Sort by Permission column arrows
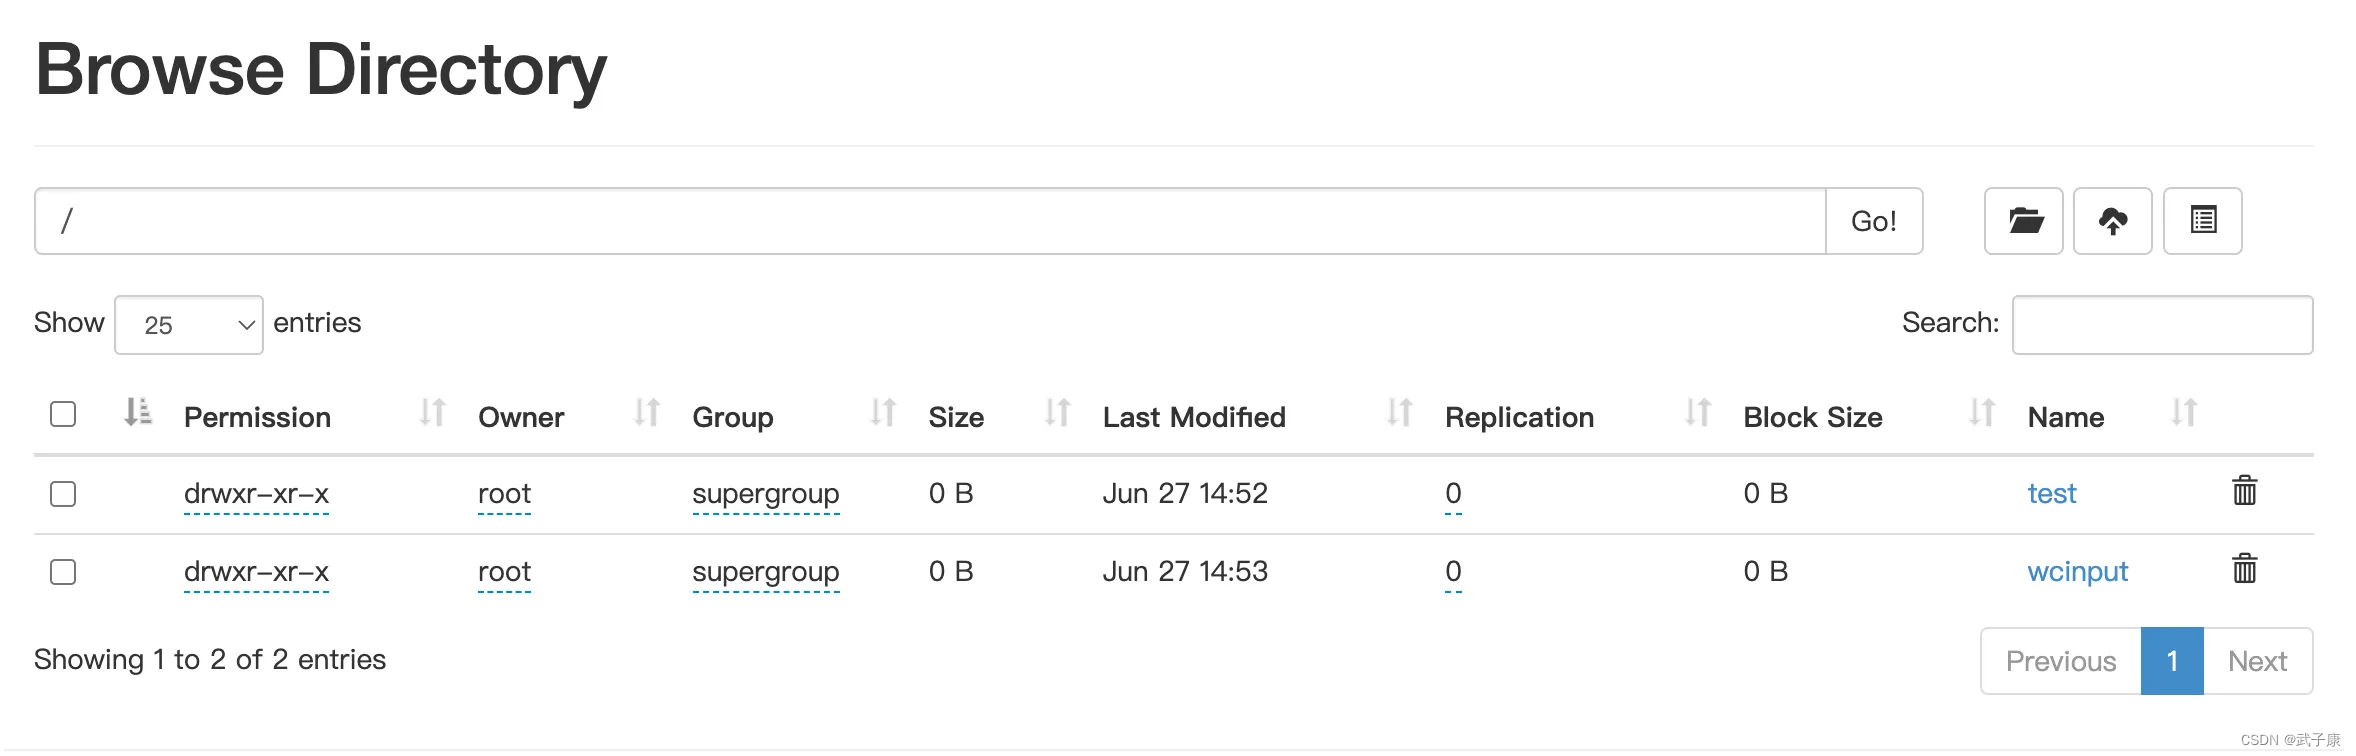The image size is (2356, 756). click(x=432, y=413)
